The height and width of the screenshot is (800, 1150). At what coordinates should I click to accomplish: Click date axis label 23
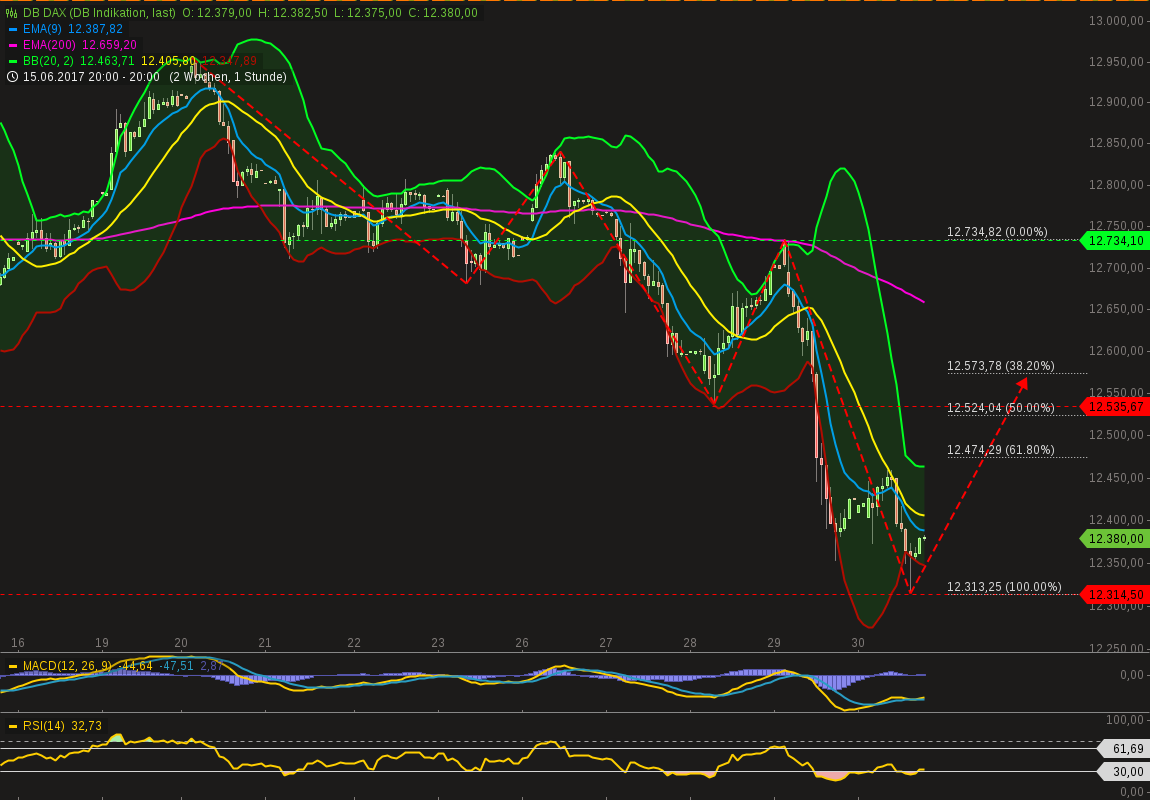pyautogui.click(x=438, y=643)
